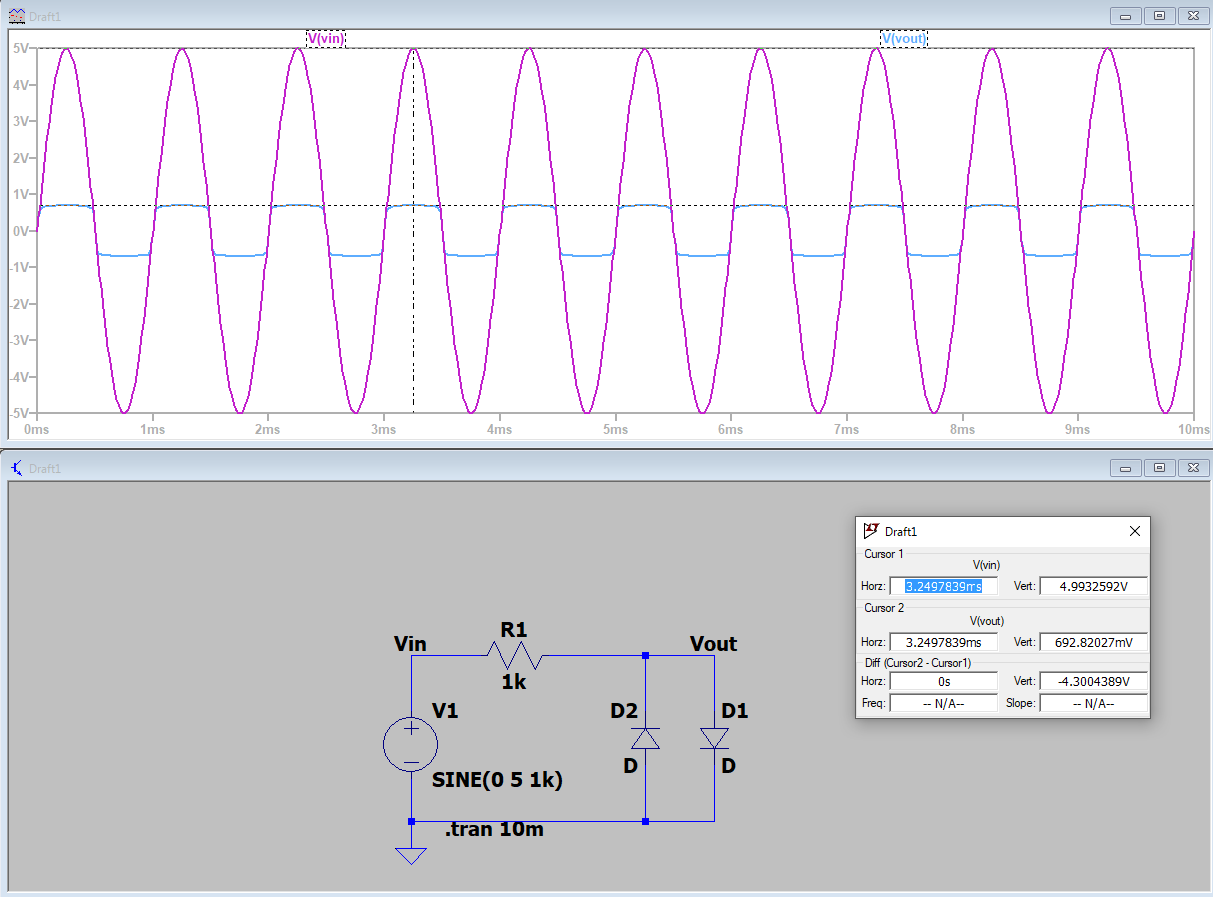Click the LTspice icon in cursor dialog
The height and width of the screenshot is (897, 1213).
click(871, 531)
